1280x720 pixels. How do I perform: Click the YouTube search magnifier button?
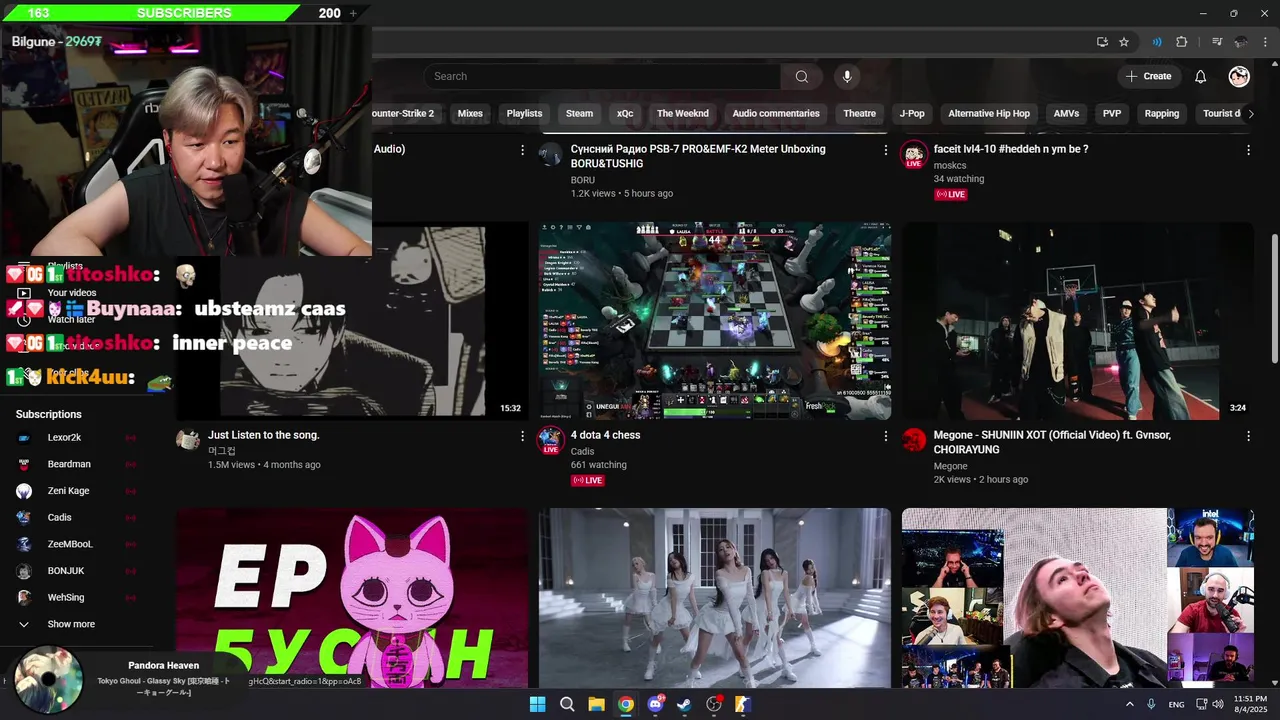pos(801,77)
